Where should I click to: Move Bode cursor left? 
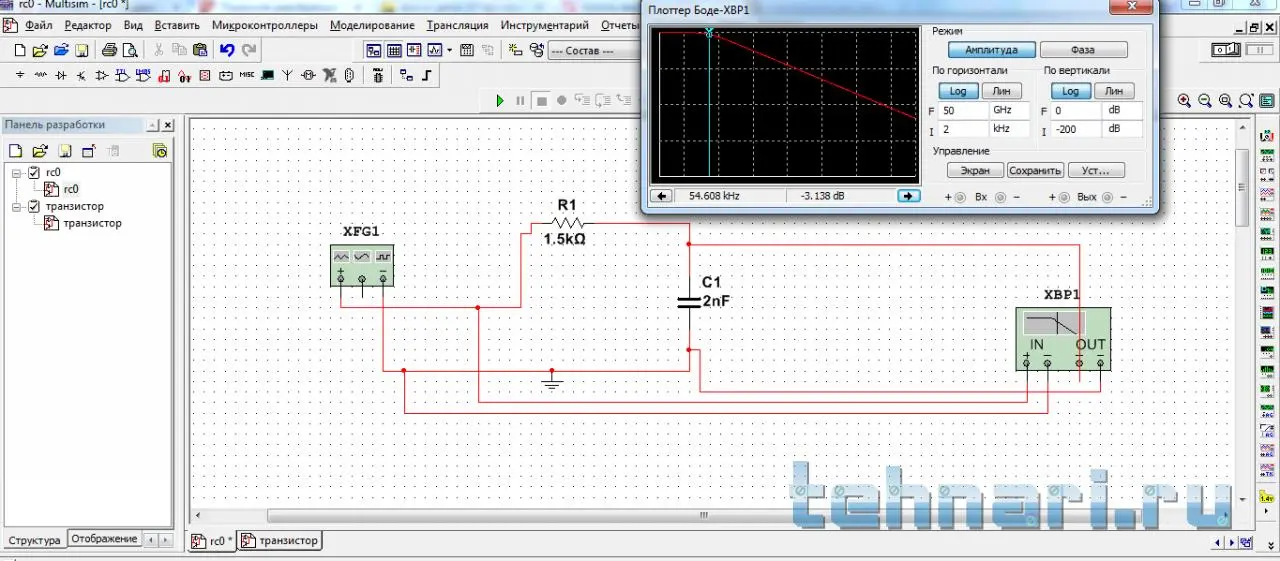[x=661, y=196]
